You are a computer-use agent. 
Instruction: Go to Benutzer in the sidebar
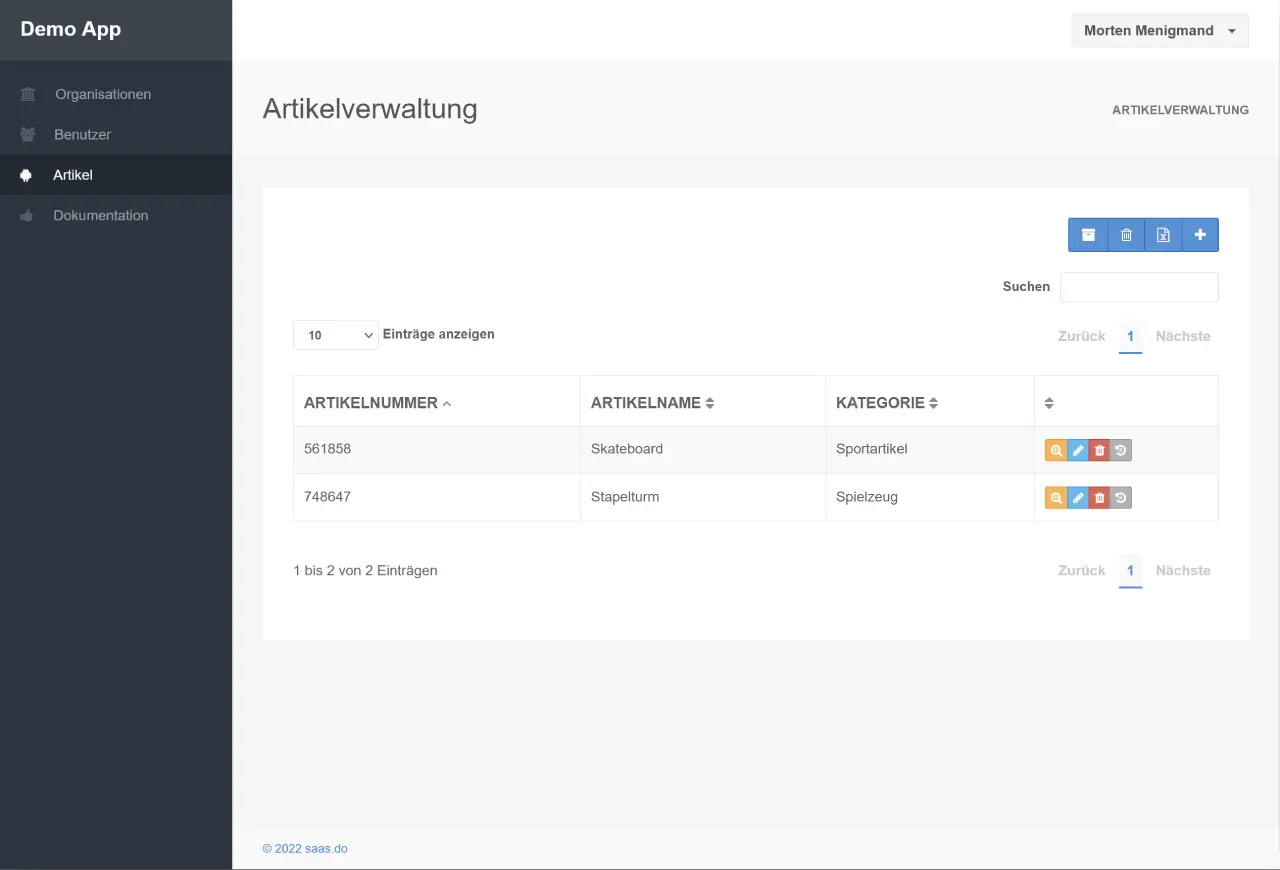pyautogui.click(x=82, y=134)
